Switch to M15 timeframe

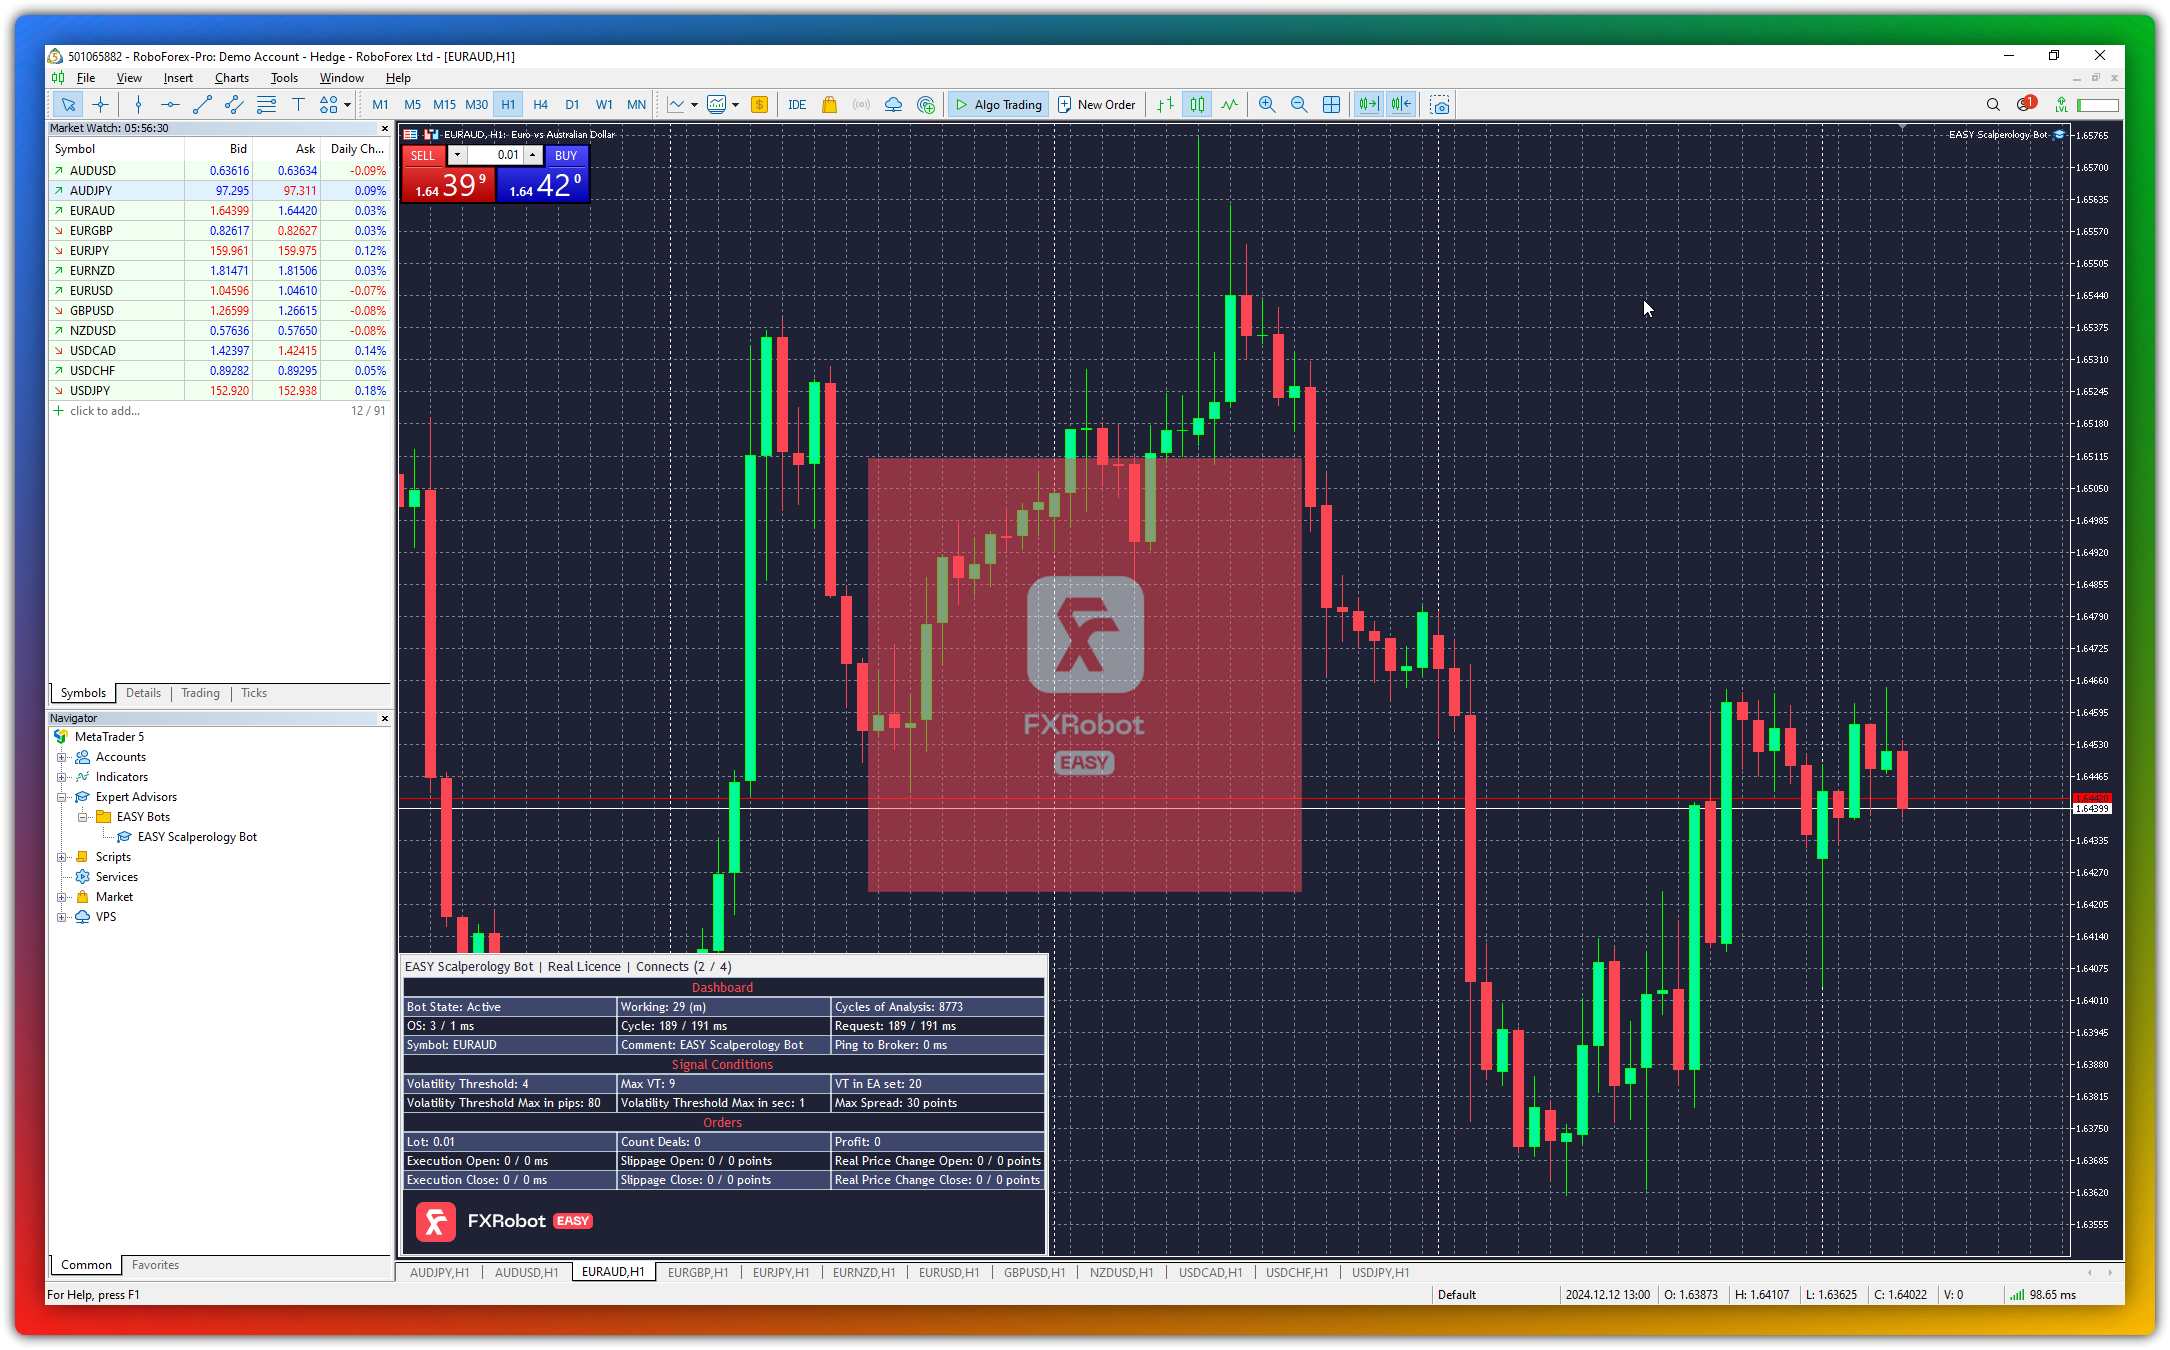coord(444,104)
